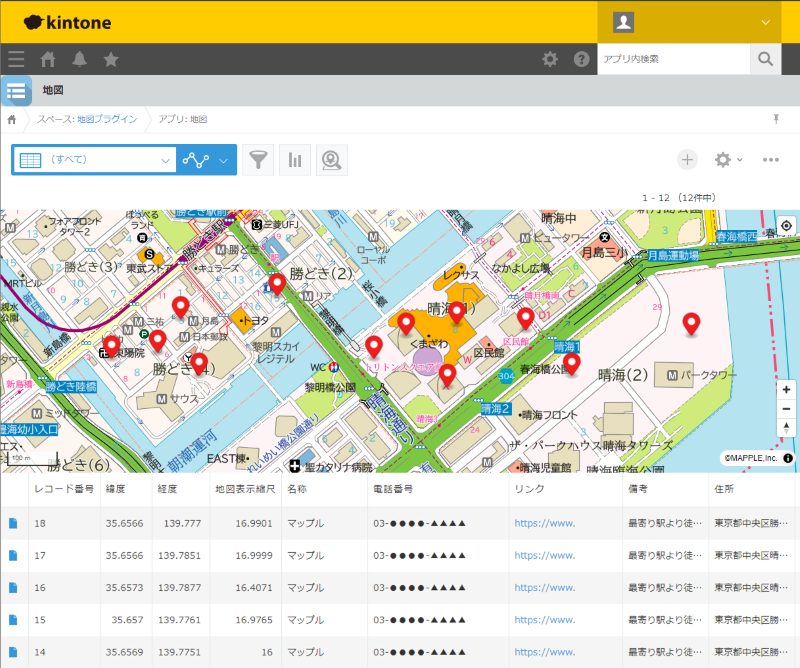Click the home icon in the breadcrumb
This screenshot has height=668, width=800.
point(11,118)
